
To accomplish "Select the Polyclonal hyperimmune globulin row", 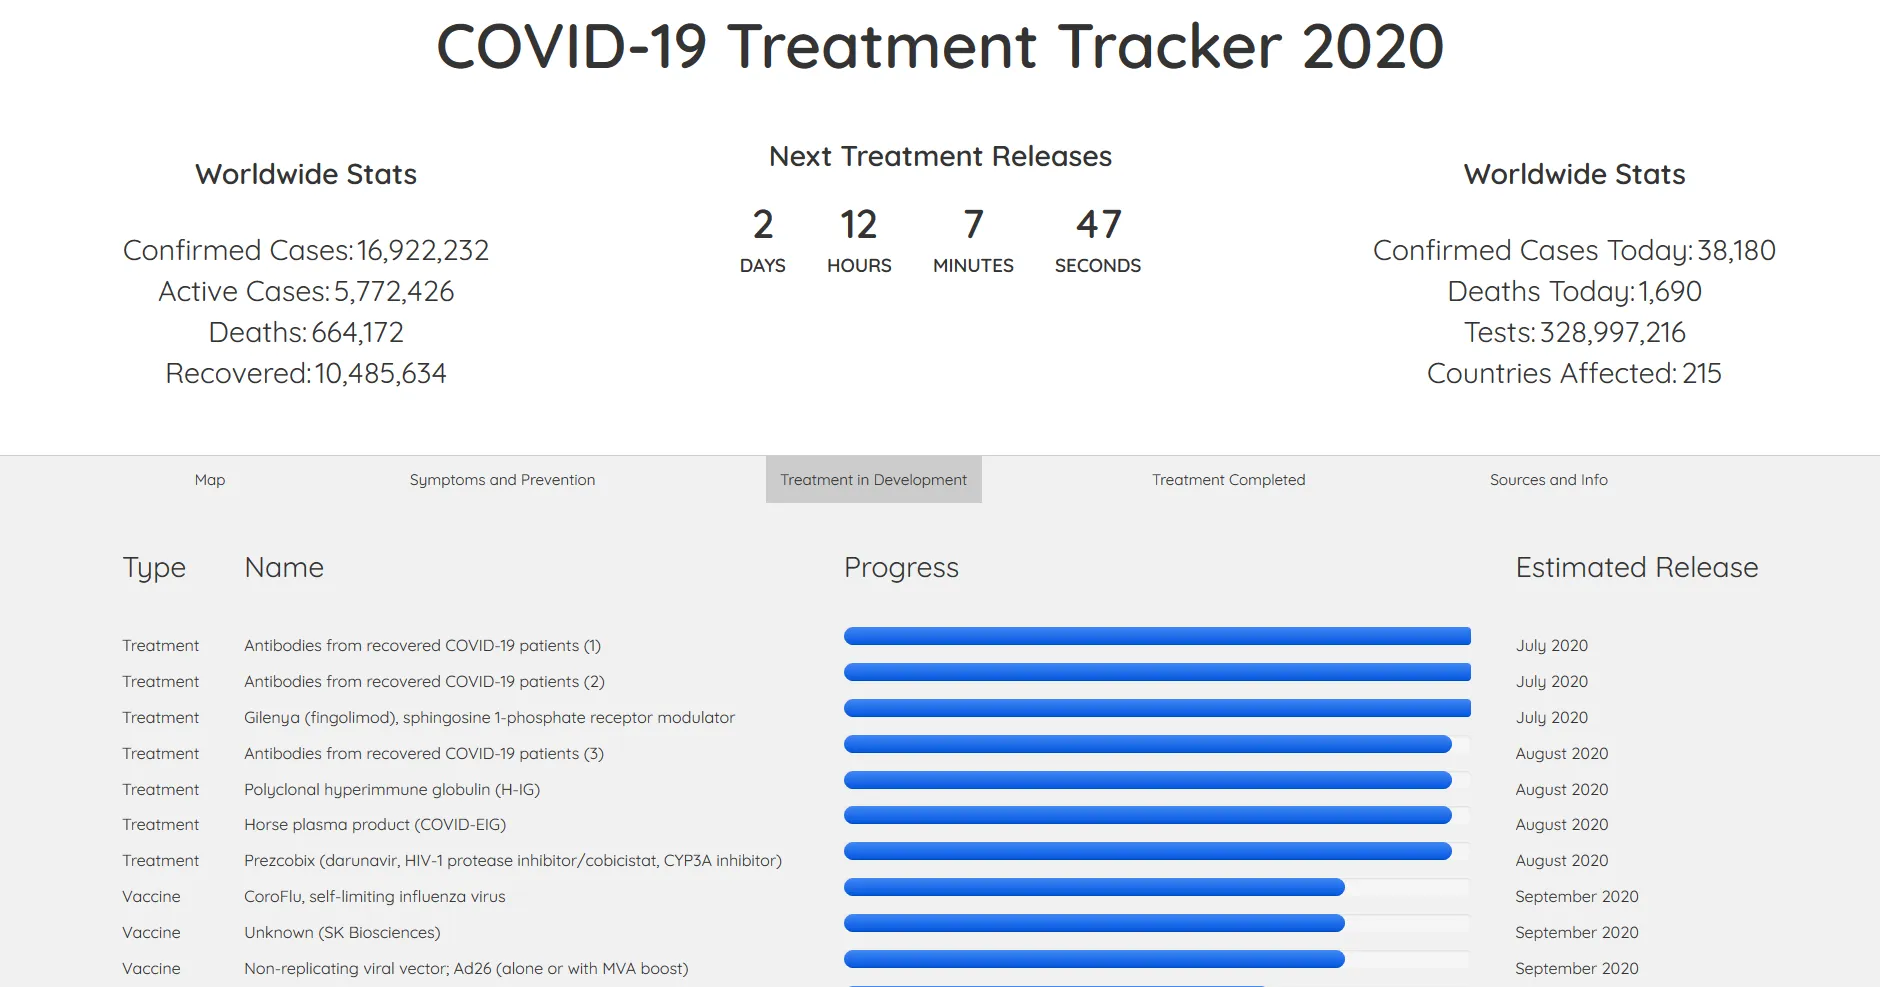I will tap(392, 789).
